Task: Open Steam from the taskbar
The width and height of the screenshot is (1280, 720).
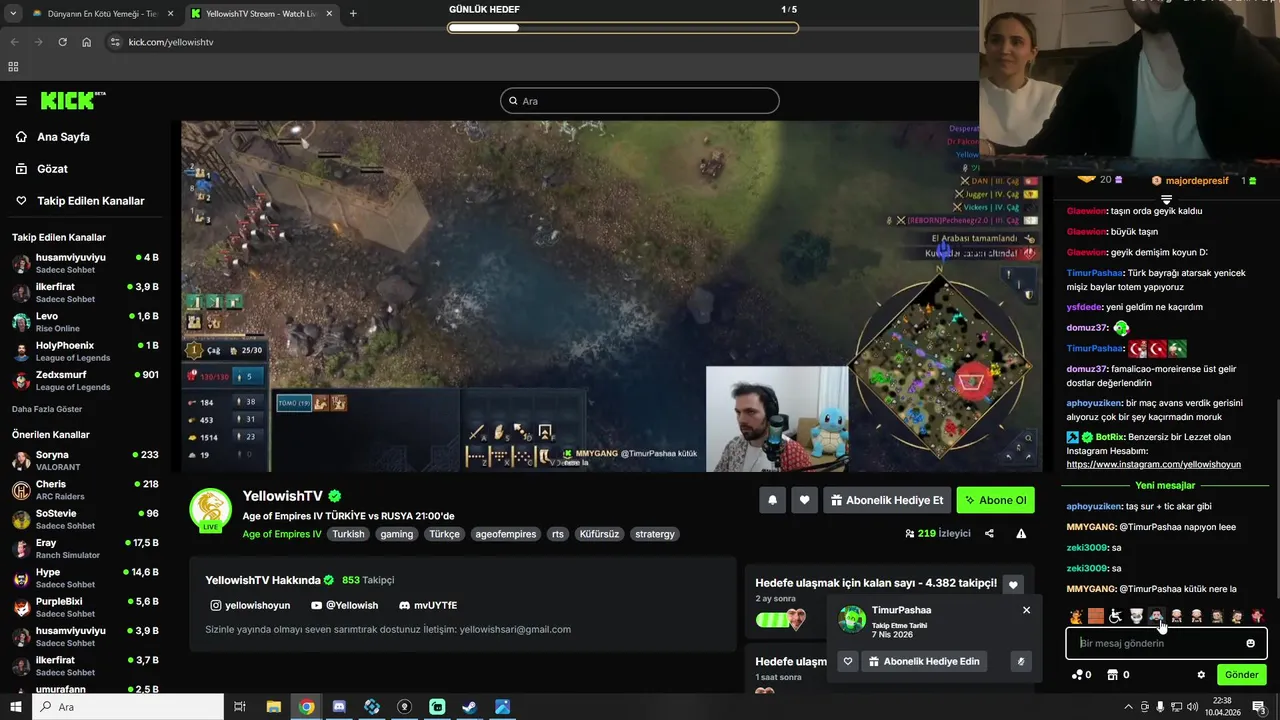Action: click(469, 707)
